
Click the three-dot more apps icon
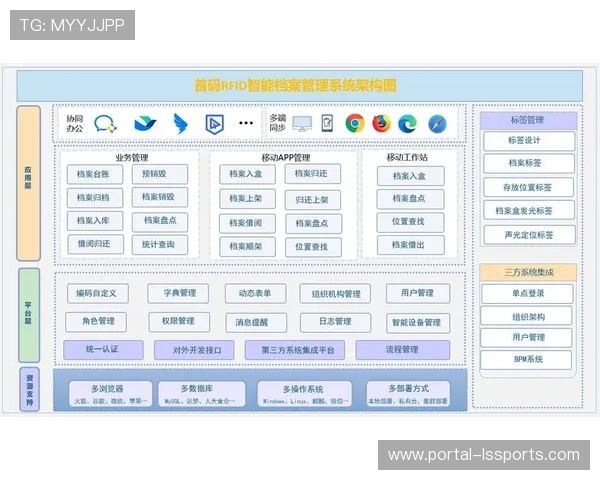(246, 123)
